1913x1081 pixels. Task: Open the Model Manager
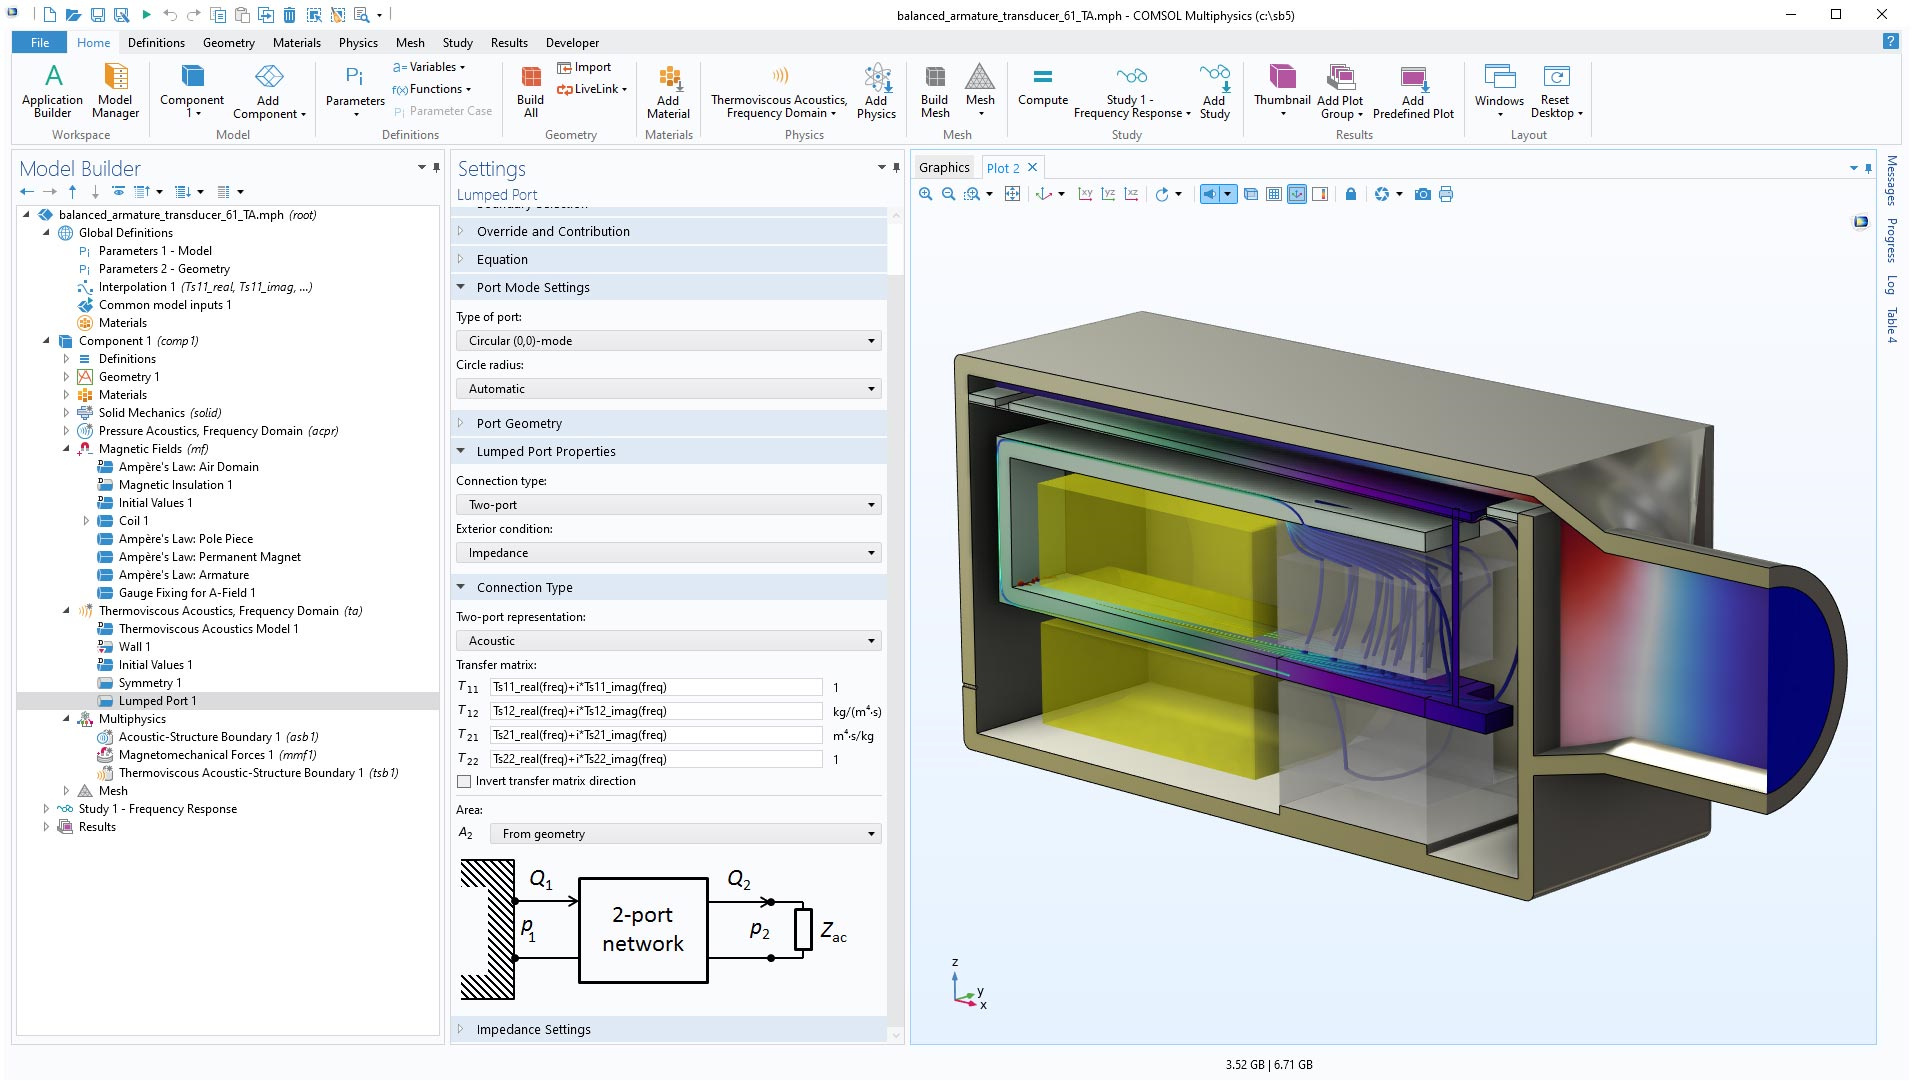115,91
